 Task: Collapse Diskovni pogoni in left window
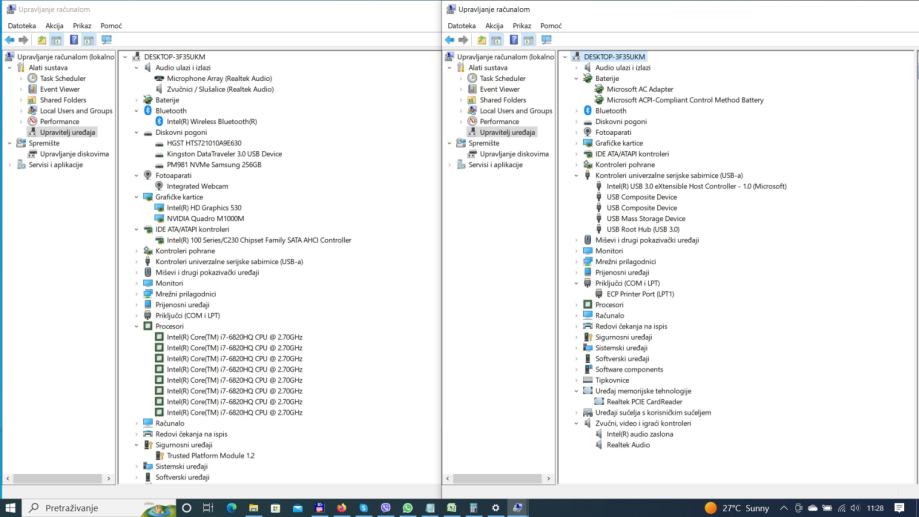click(x=137, y=132)
